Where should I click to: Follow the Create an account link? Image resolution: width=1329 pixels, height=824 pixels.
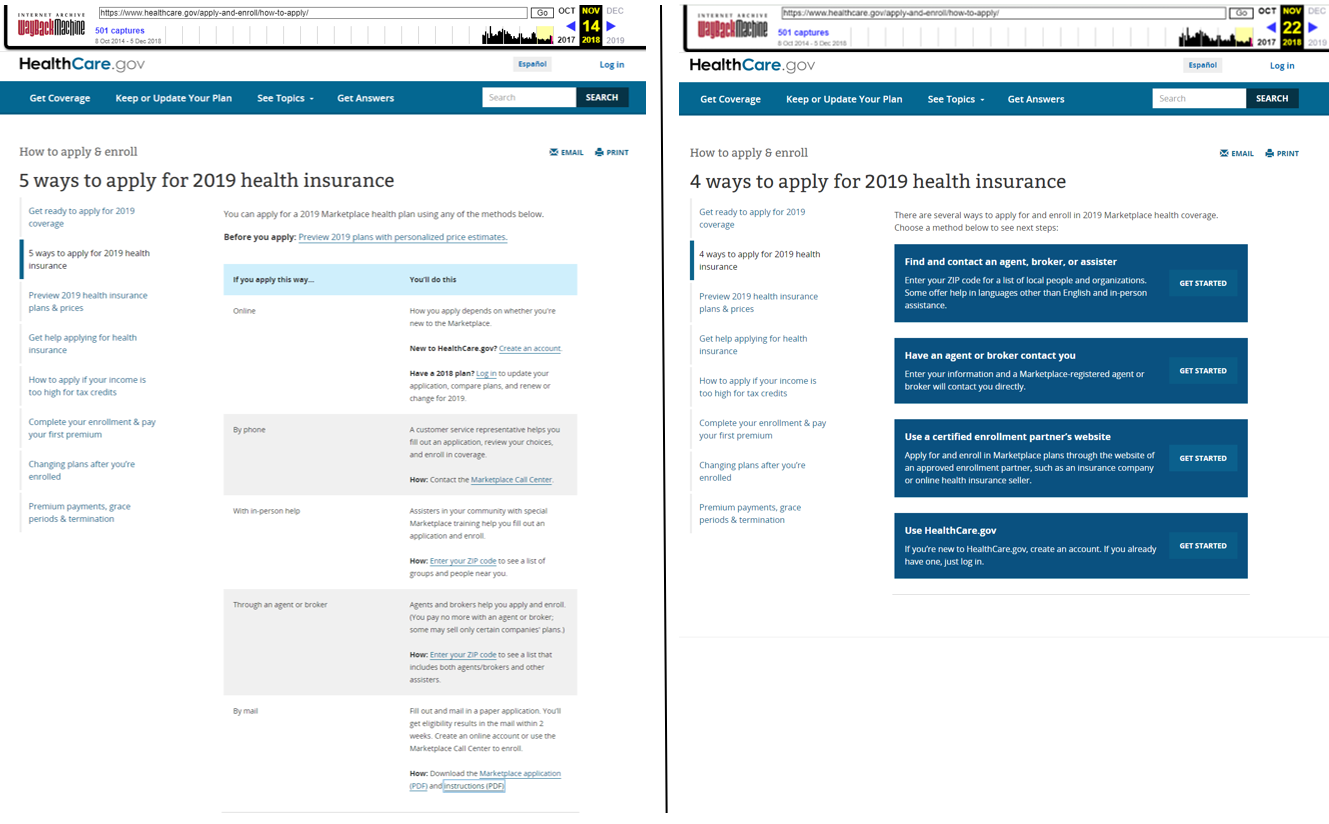[x=530, y=348]
